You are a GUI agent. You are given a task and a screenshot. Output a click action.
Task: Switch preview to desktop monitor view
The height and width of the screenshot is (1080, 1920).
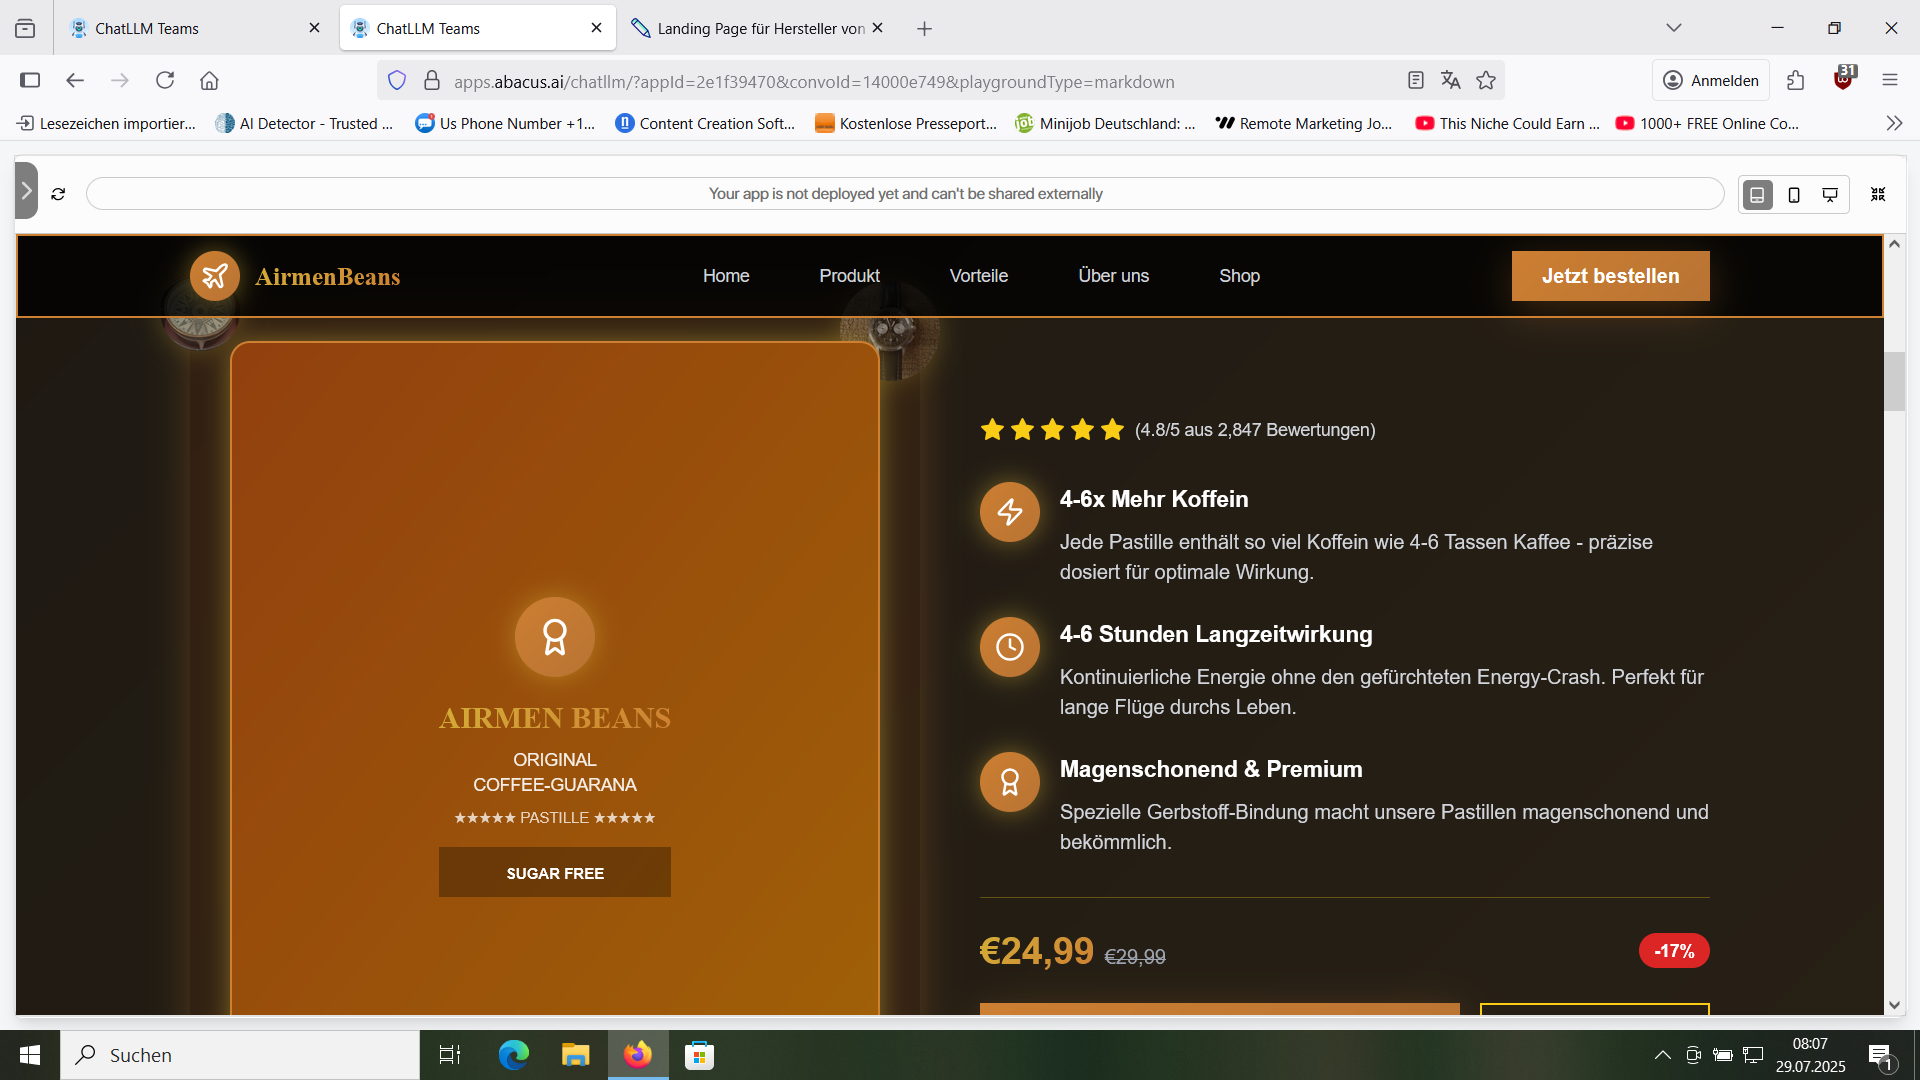[1830, 195]
